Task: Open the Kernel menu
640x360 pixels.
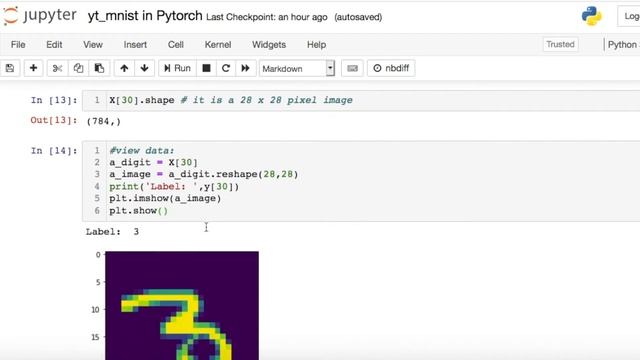Action: pyautogui.click(x=218, y=44)
